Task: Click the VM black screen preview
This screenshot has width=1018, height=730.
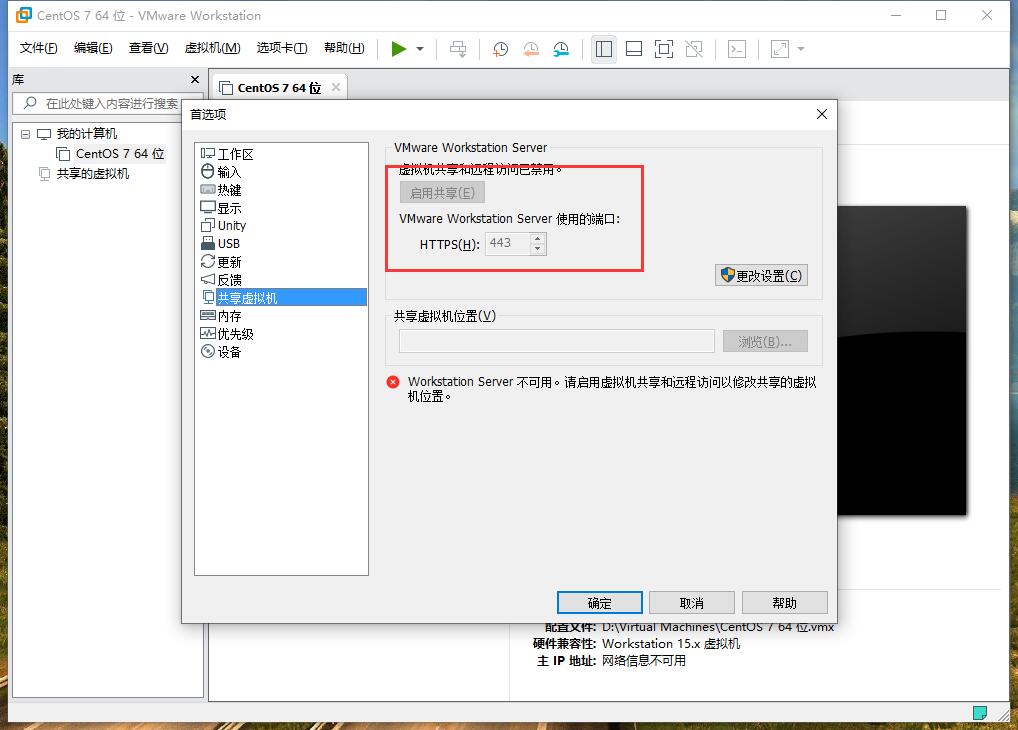Action: coord(902,361)
